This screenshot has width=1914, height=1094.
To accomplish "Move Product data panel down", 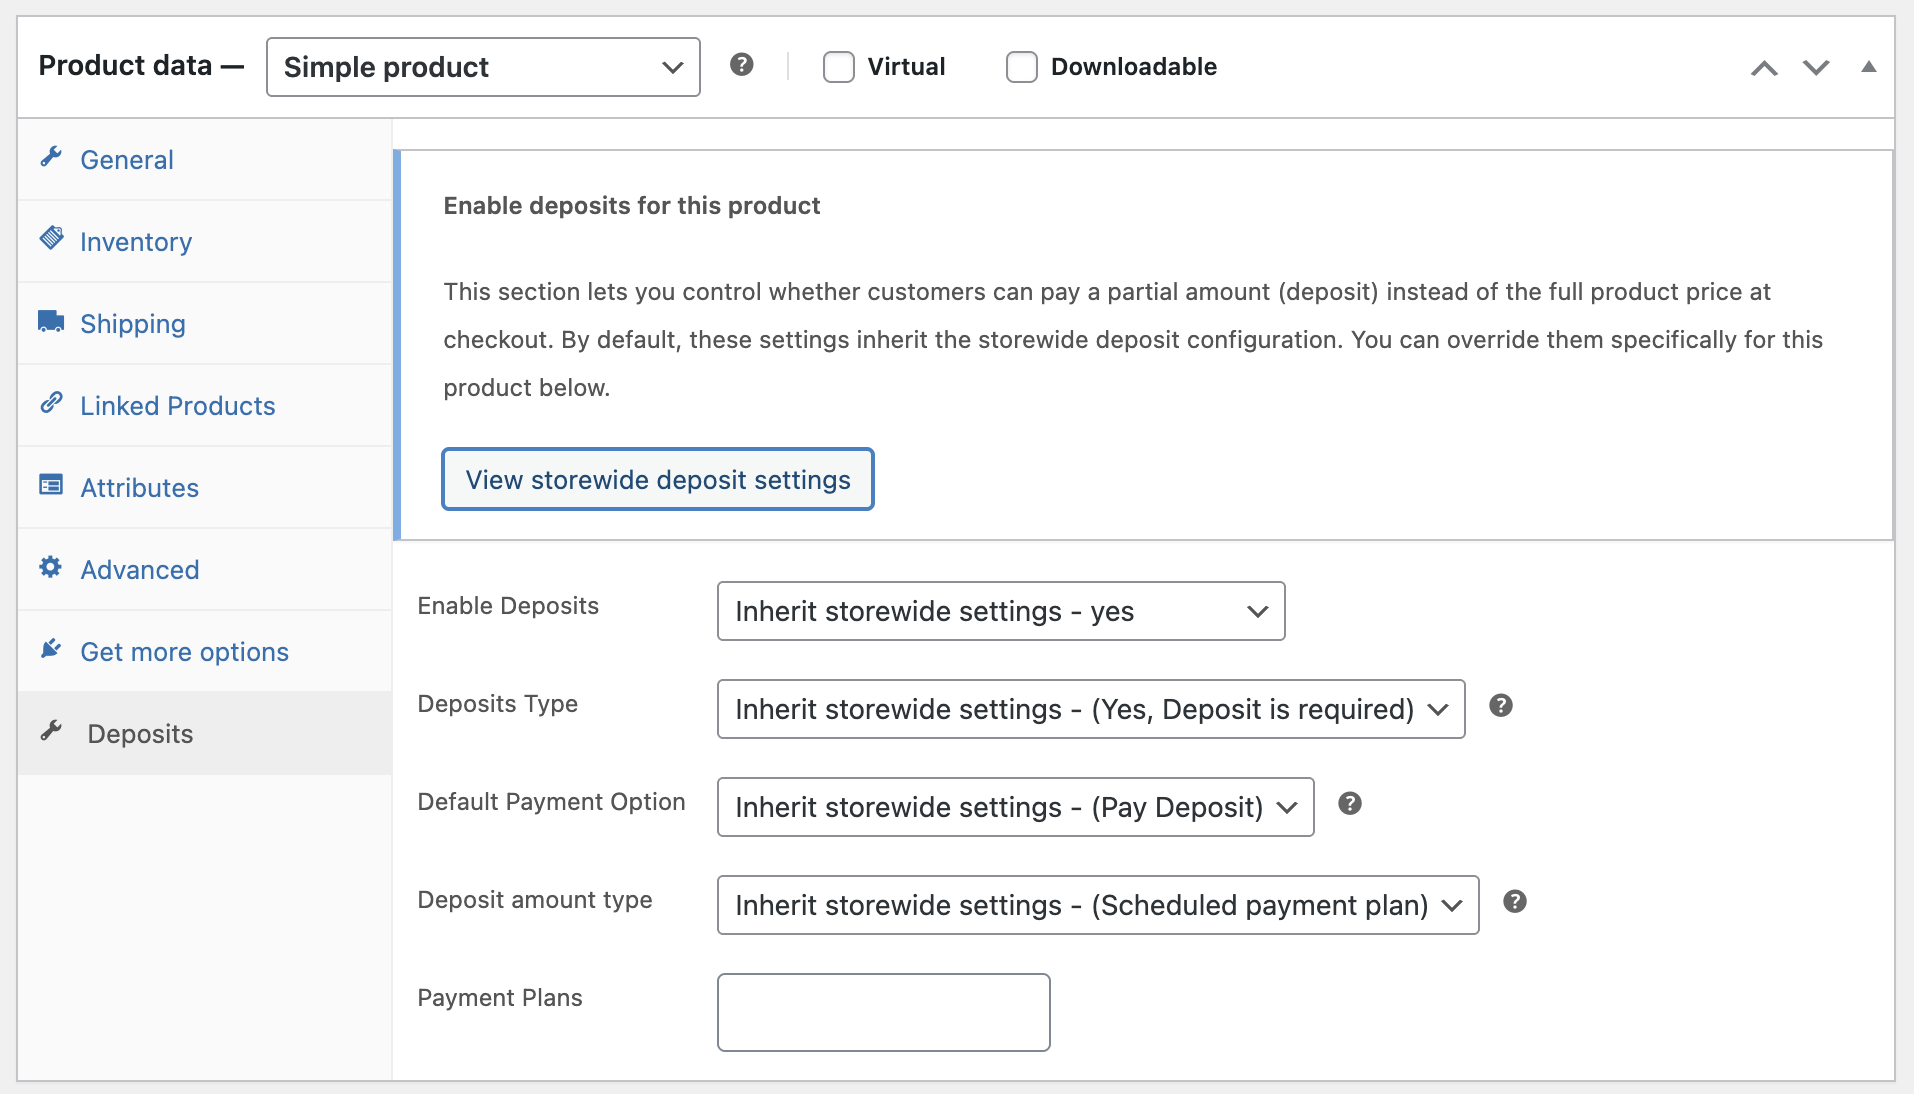I will (x=1816, y=67).
